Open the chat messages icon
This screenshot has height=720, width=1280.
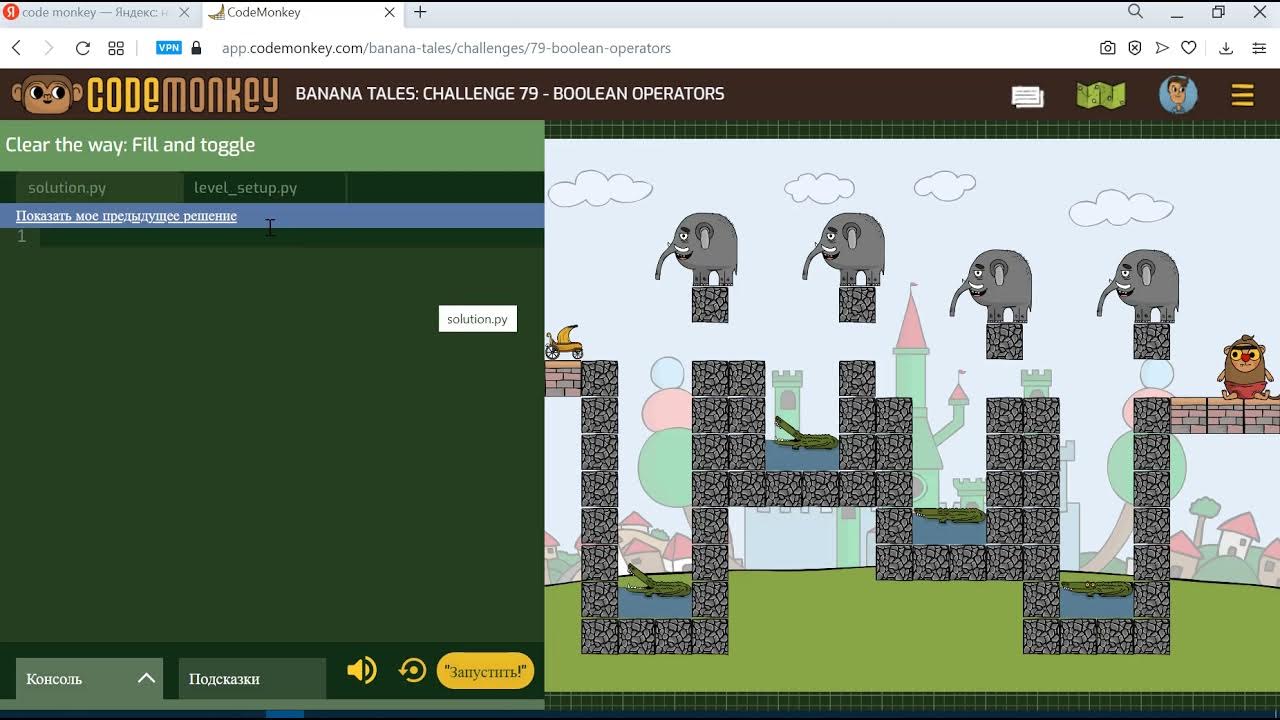coord(1027,96)
